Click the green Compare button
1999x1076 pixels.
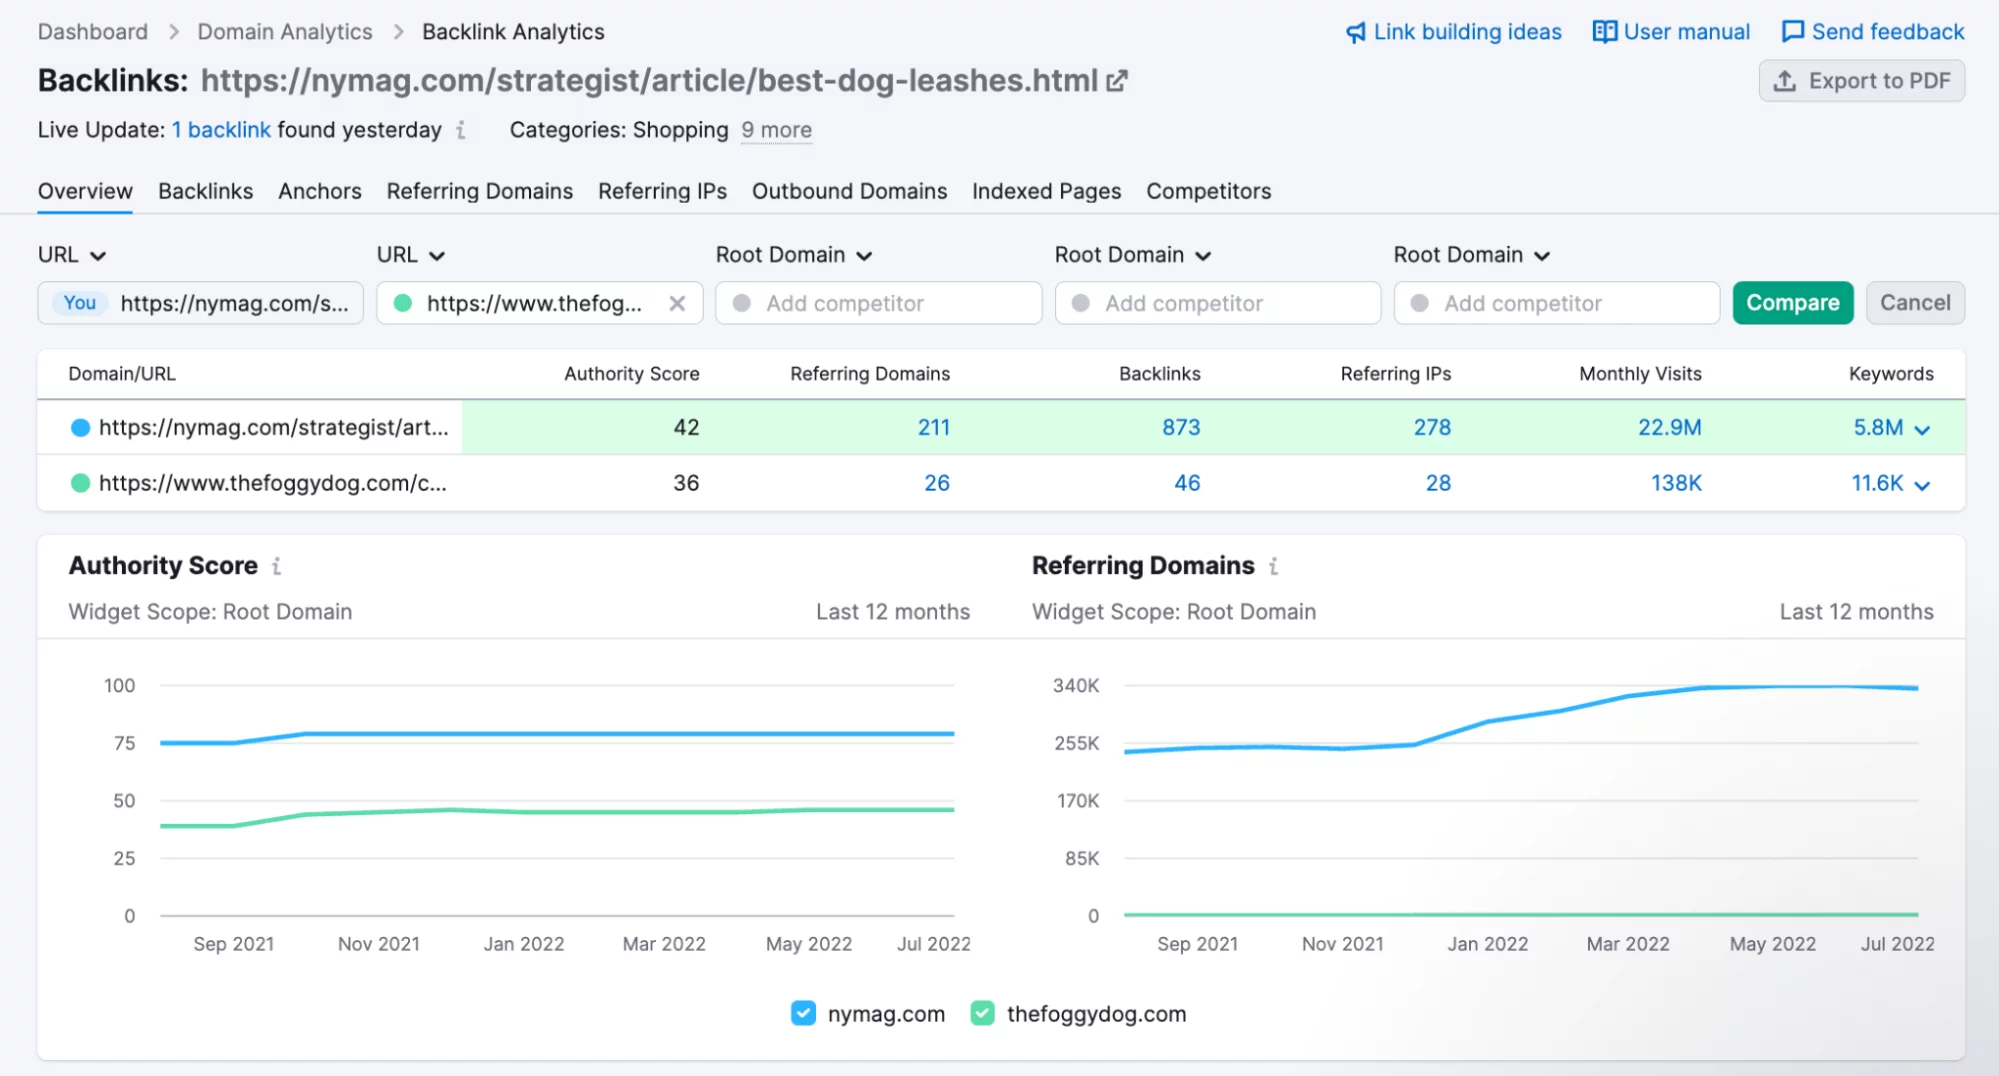click(x=1792, y=303)
